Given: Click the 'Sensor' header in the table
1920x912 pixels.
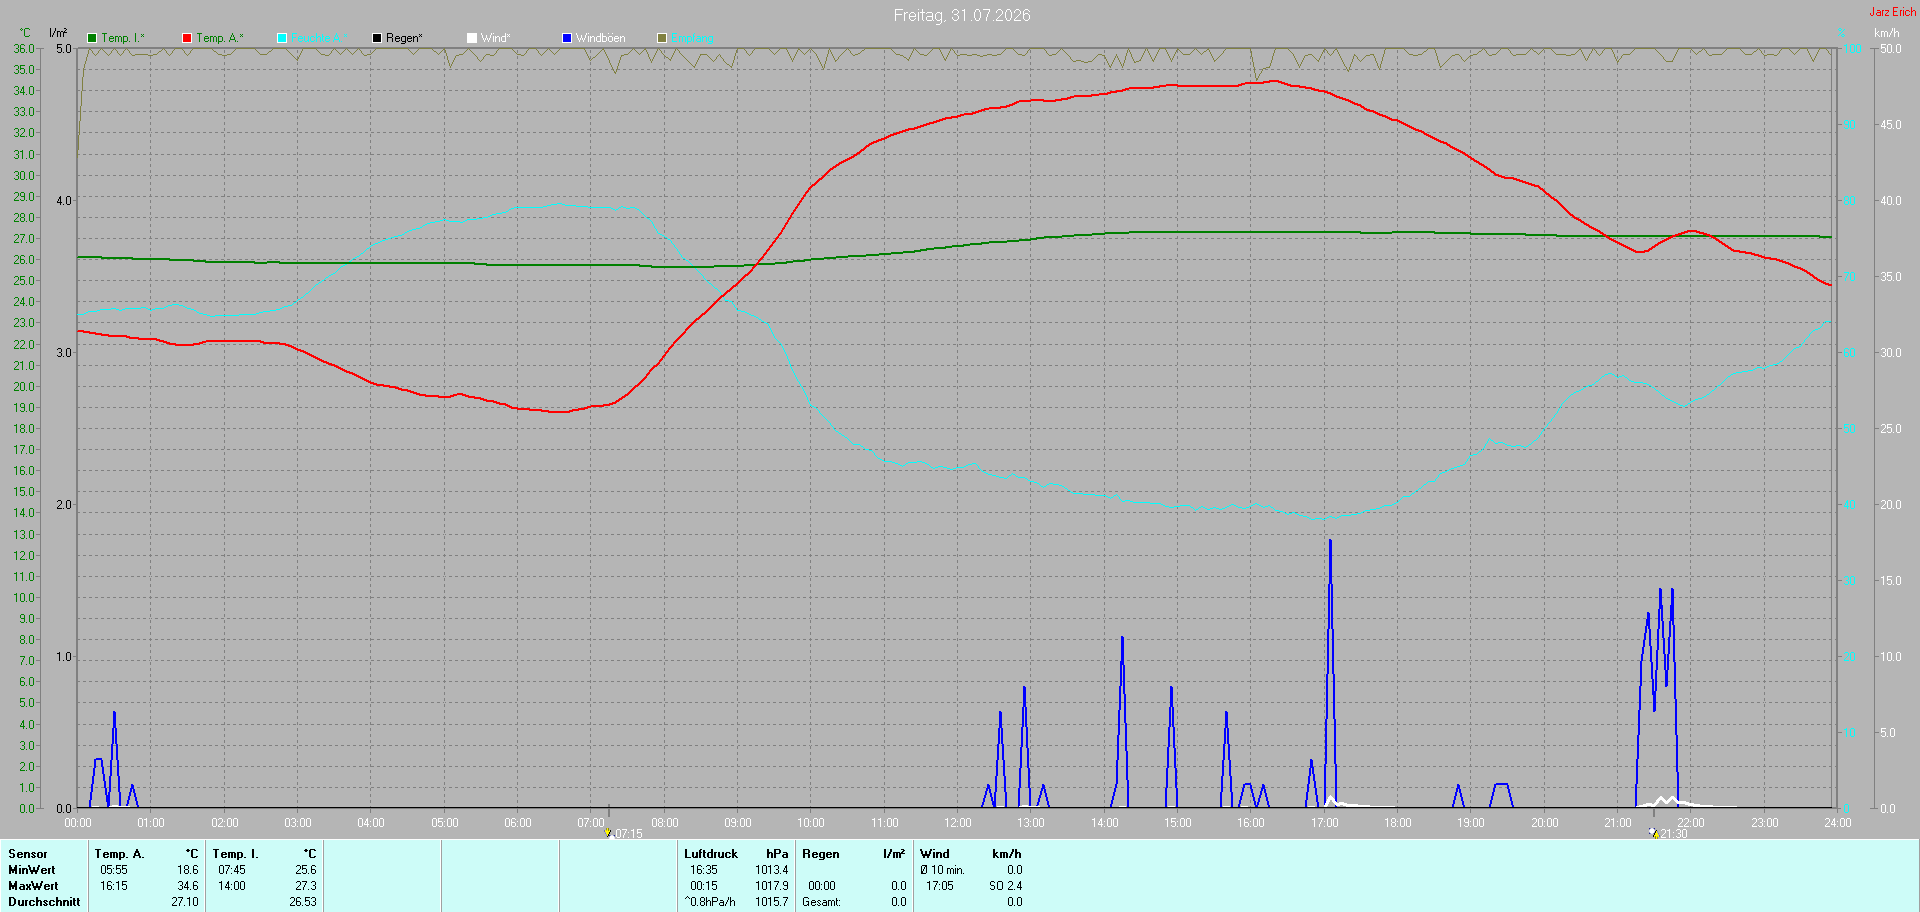Looking at the screenshot, I should point(28,854).
